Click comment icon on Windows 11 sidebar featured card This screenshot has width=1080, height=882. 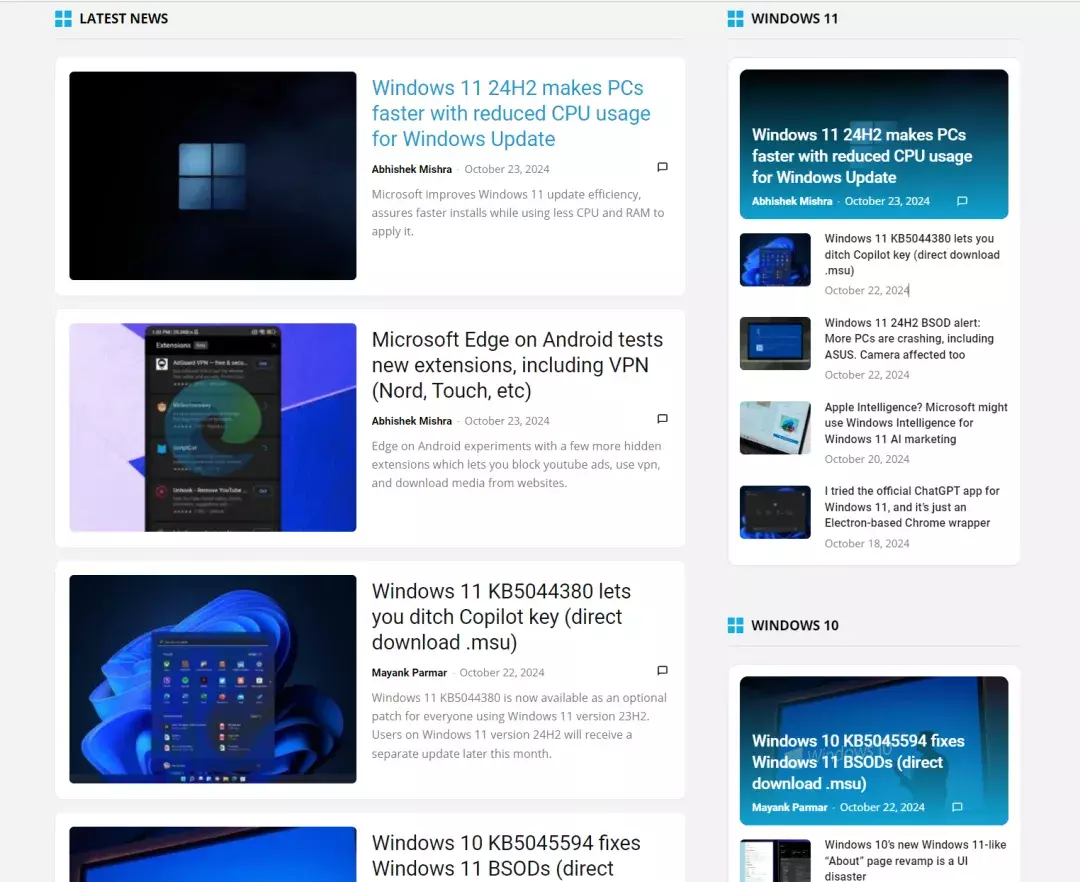click(x=962, y=201)
